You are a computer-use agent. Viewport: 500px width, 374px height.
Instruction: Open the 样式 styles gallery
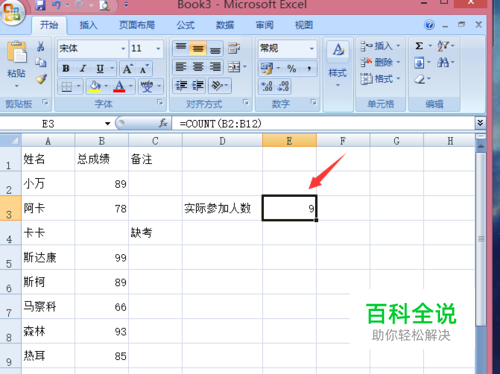338,64
